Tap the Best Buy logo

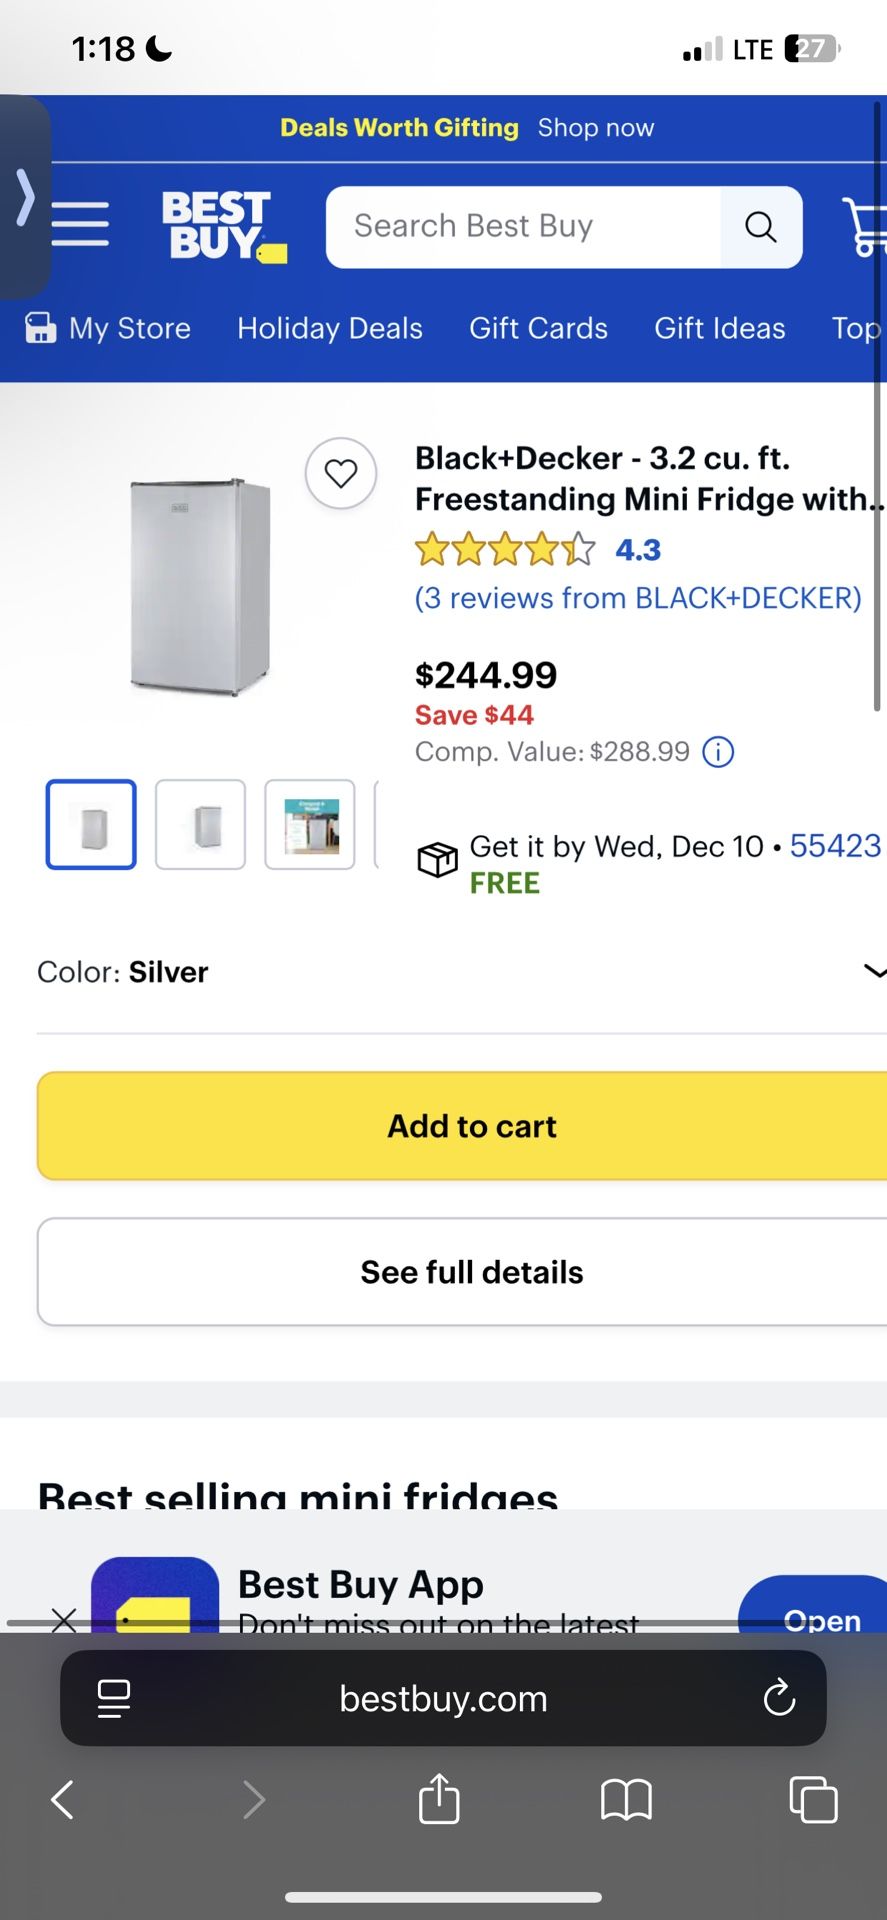(222, 225)
